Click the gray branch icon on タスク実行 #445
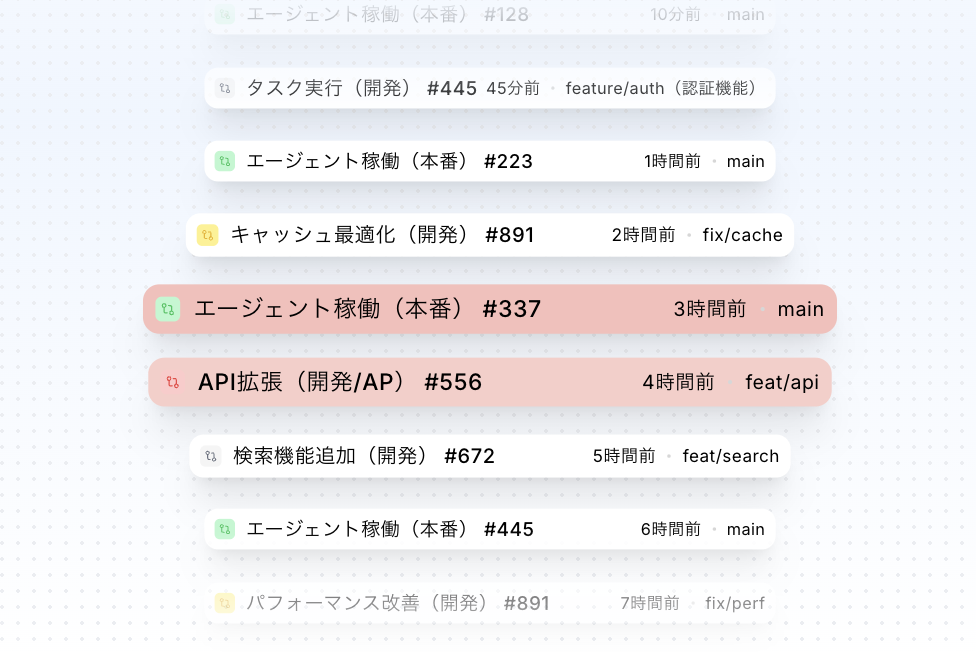 [224, 88]
